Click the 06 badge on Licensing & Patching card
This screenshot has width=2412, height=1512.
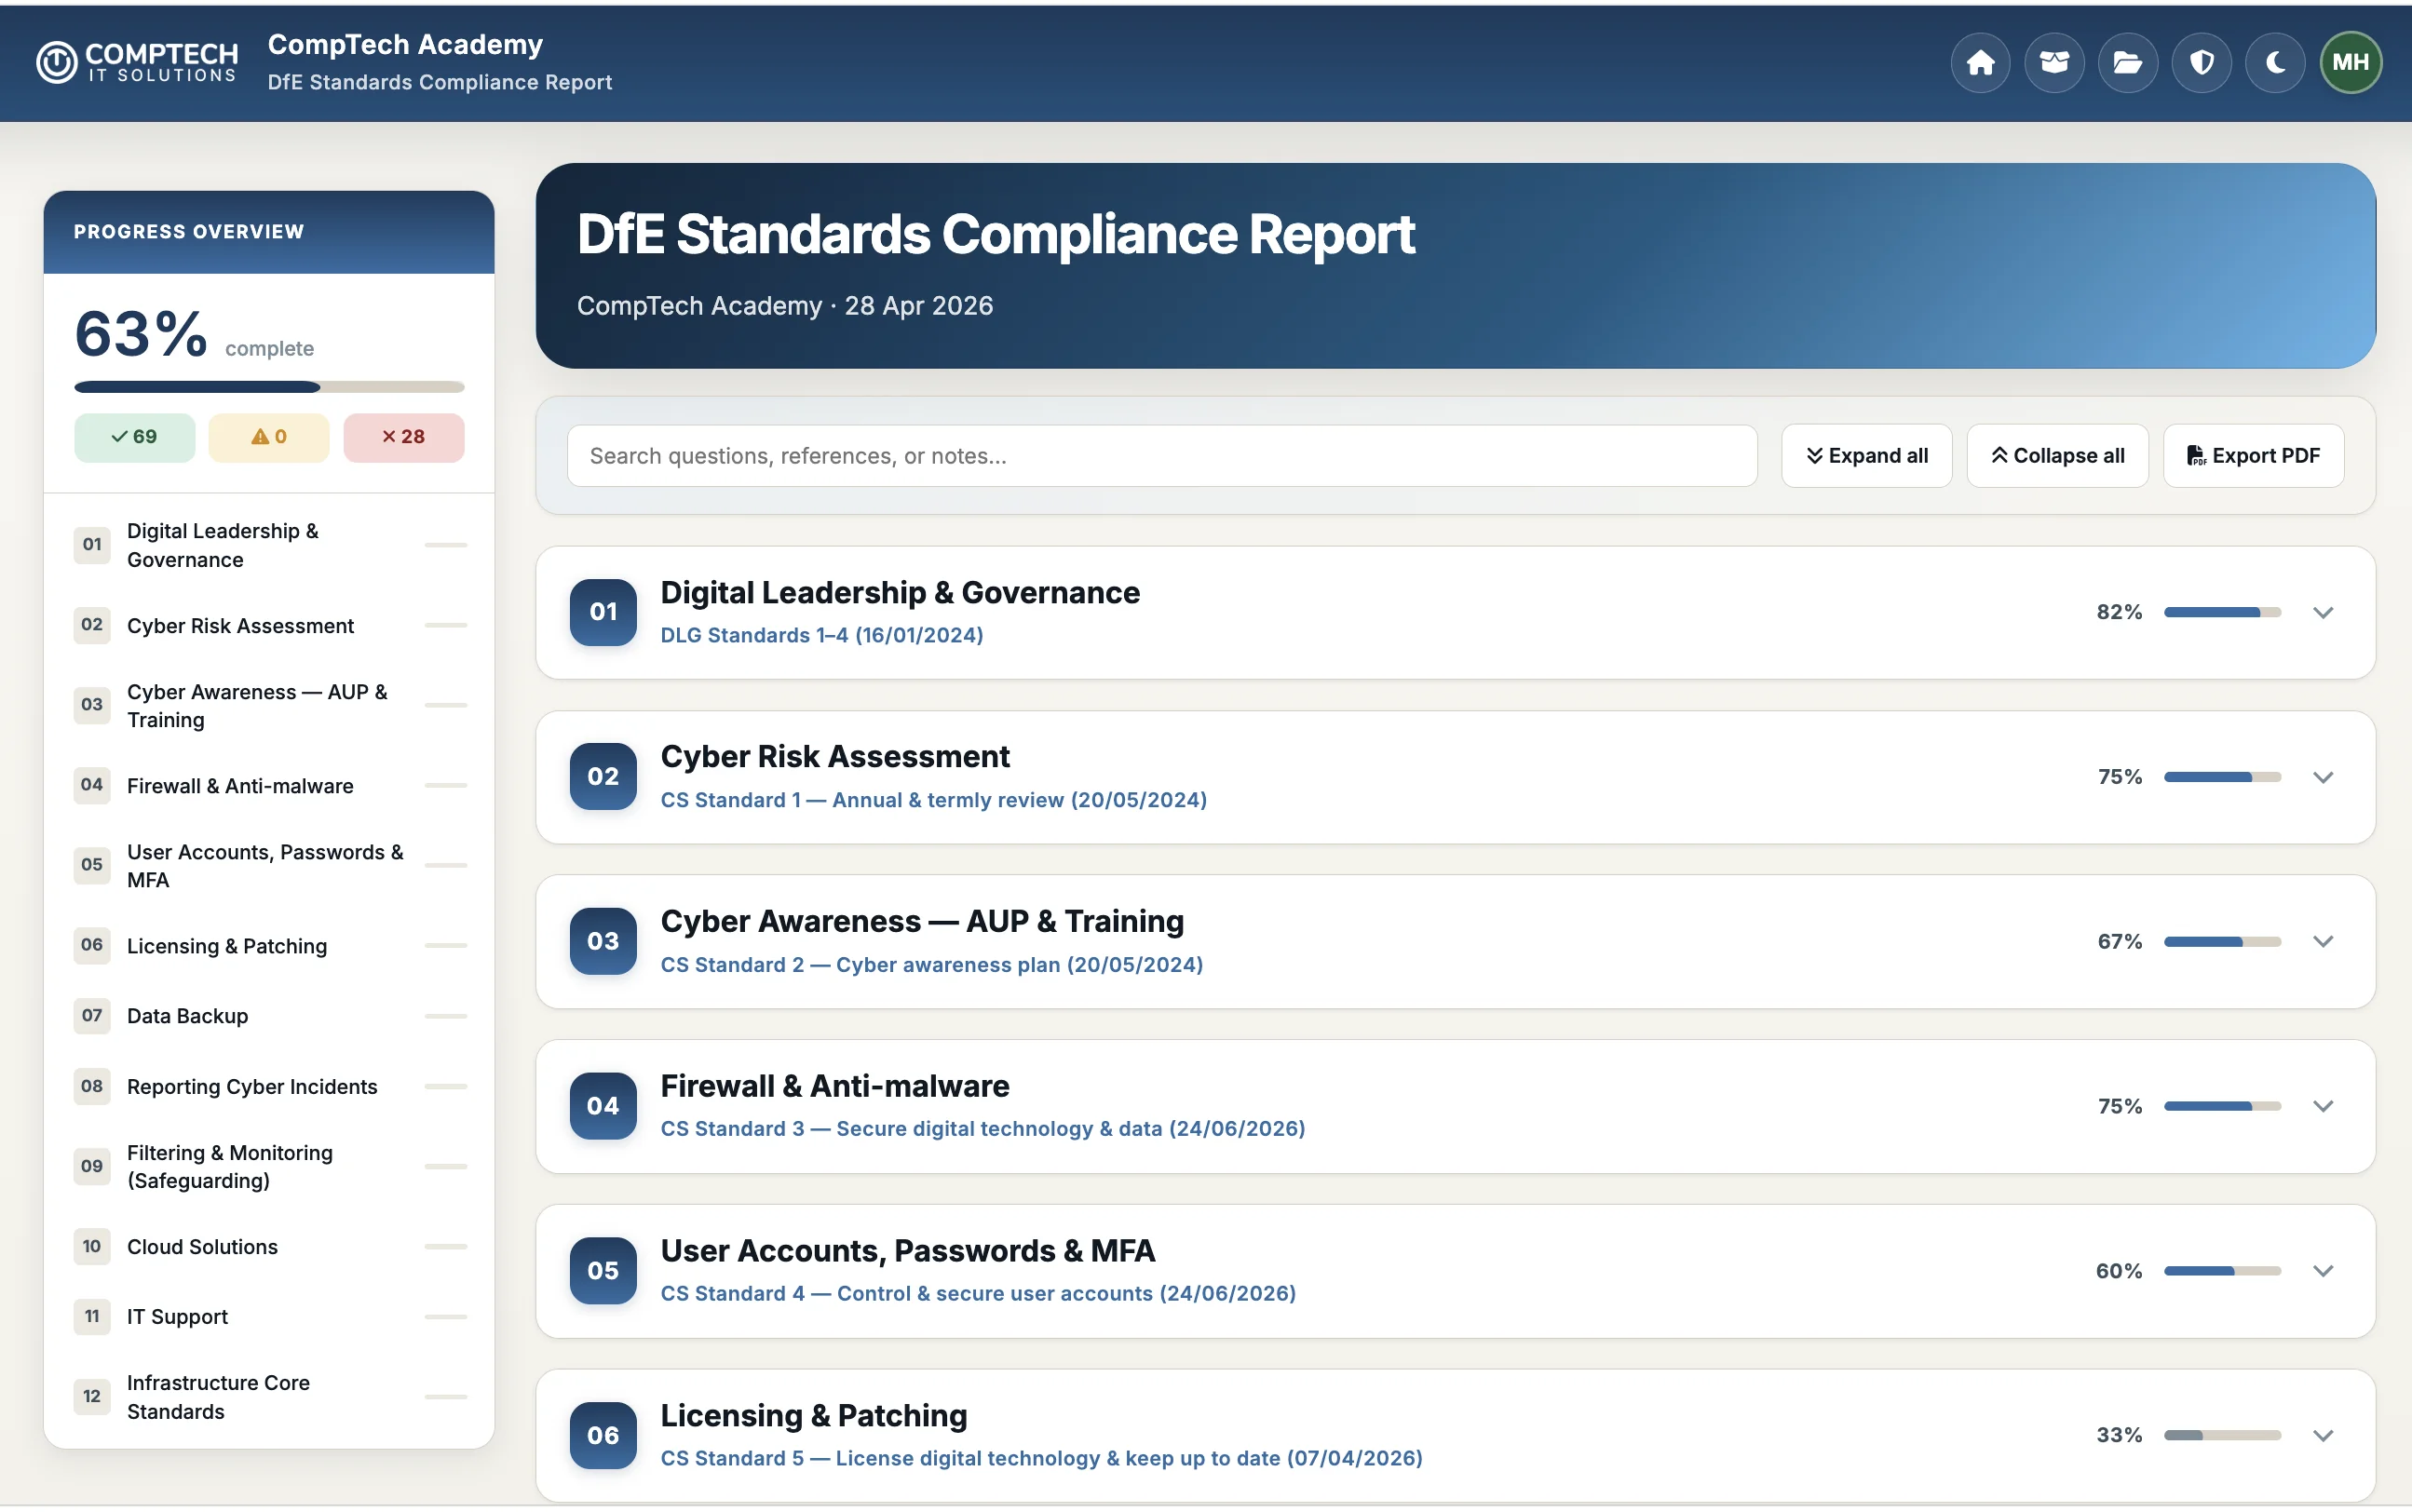(x=603, y=1436)
